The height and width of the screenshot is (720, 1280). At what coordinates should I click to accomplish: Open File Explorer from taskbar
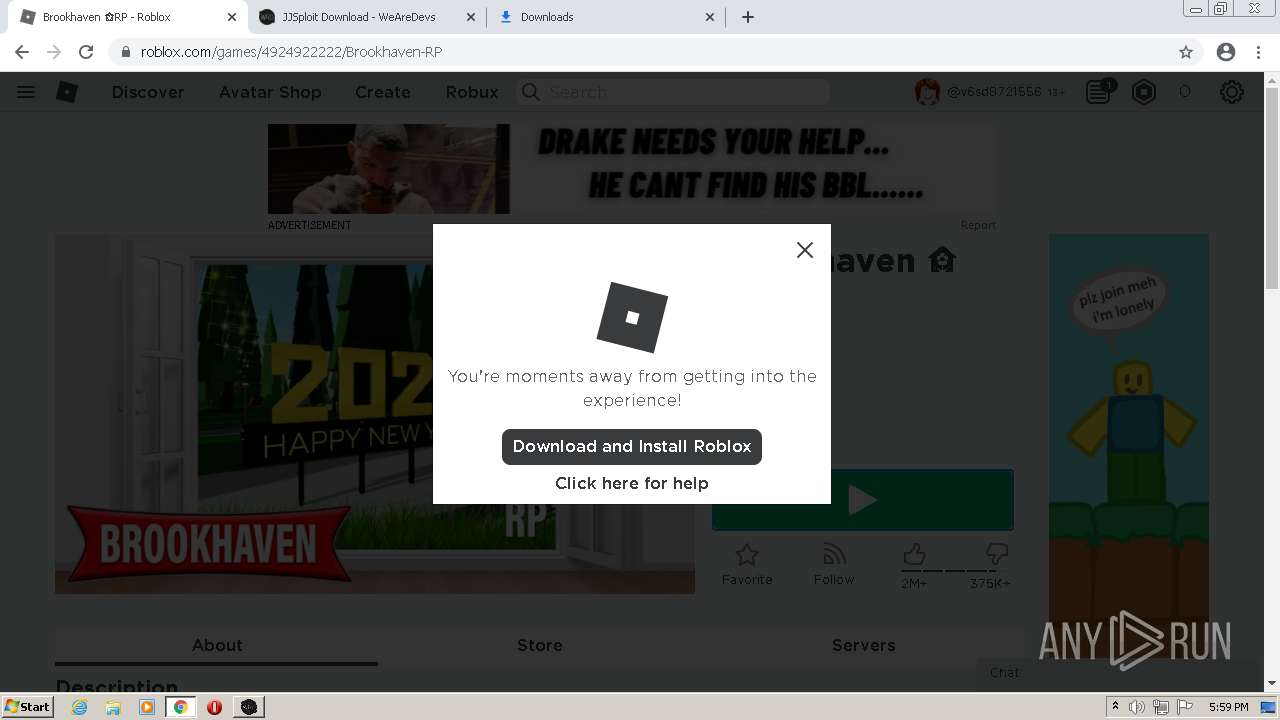pos(113,707)
